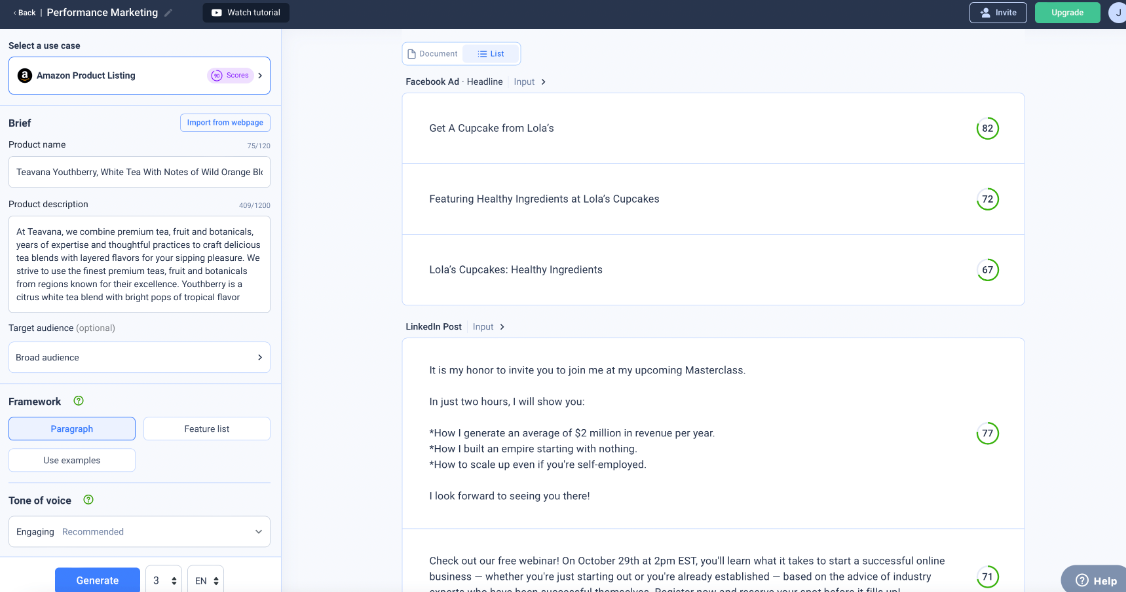1126x592 pixels.
Task: Click the Product name input field
Action: click(x=139, y=172)
